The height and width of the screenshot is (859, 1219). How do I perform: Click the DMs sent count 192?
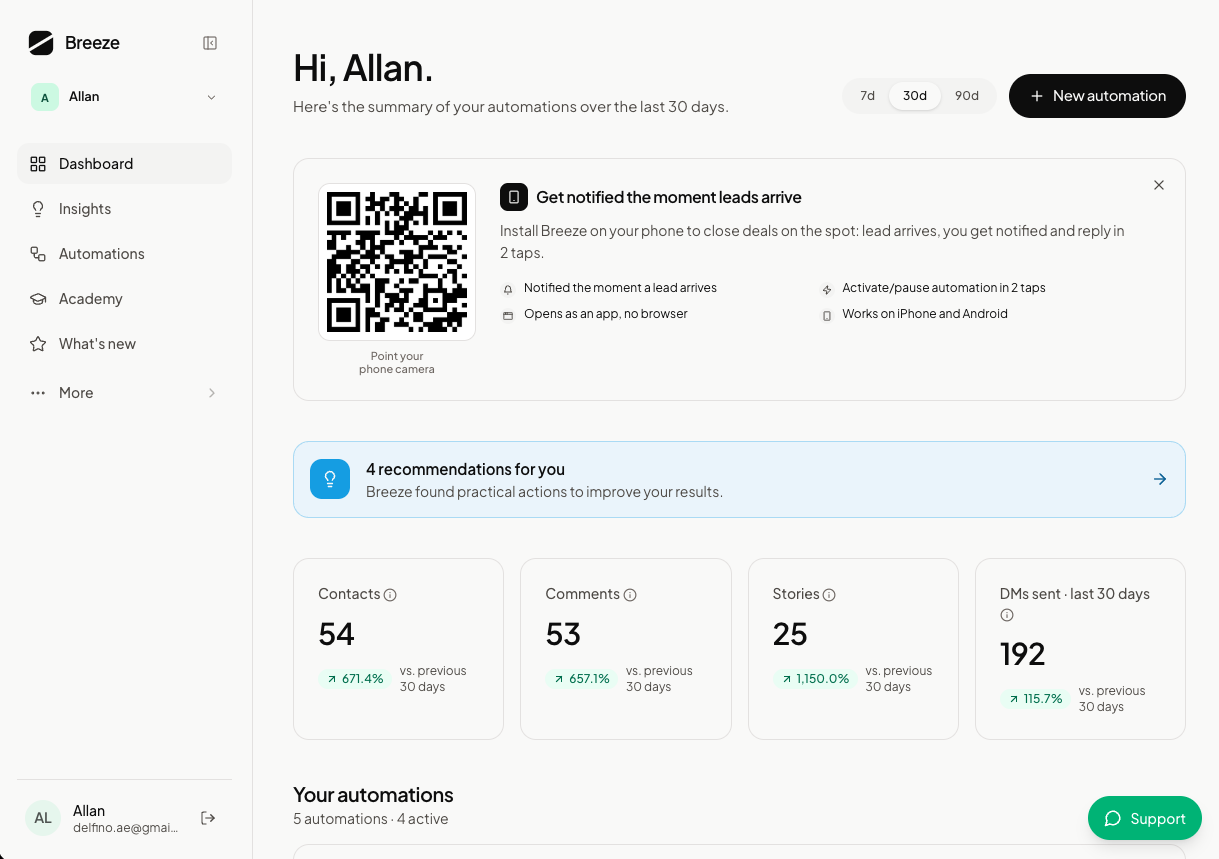point(1023,654)
